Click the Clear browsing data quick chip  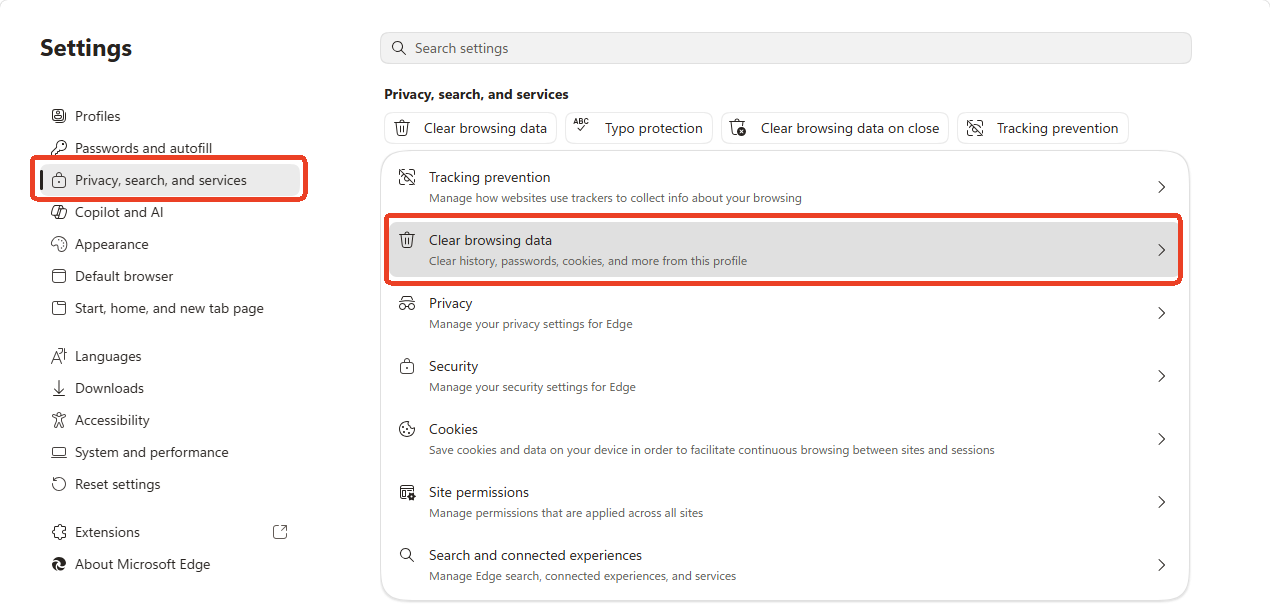pyautogui.click(x=470, y=128)
